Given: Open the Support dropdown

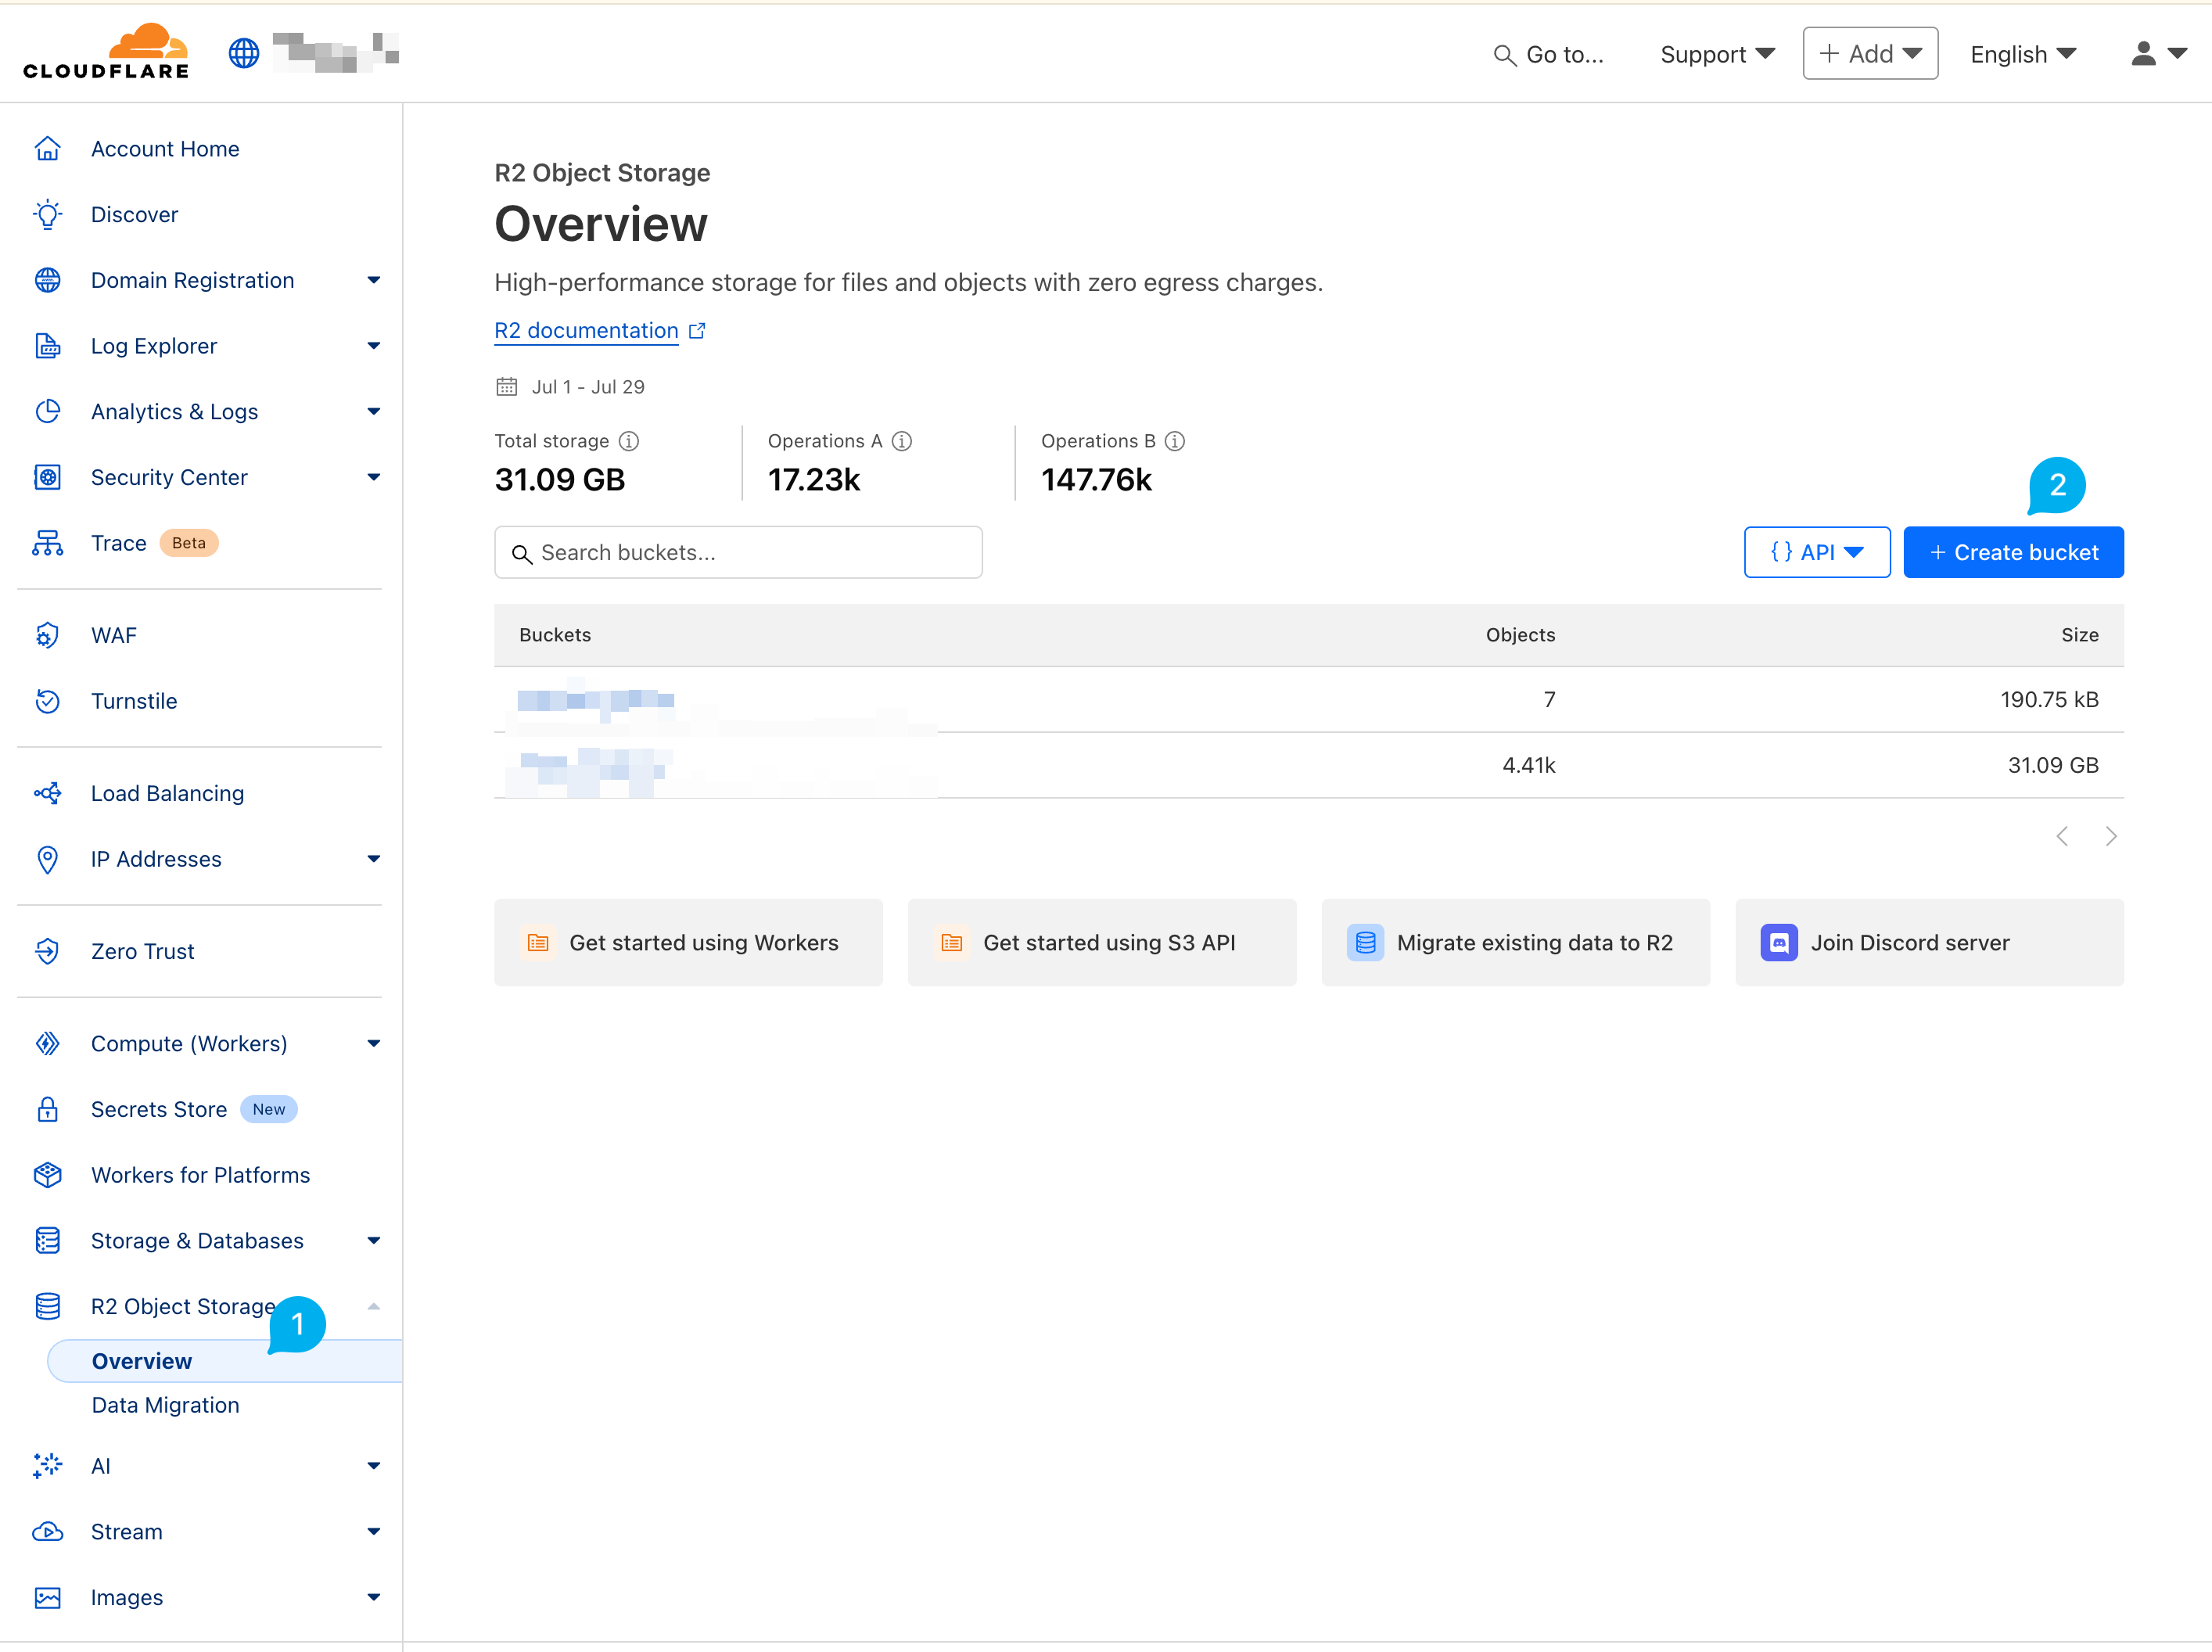Looking at the screenshot, I should pyautogui.click(x=1717, y=54).
